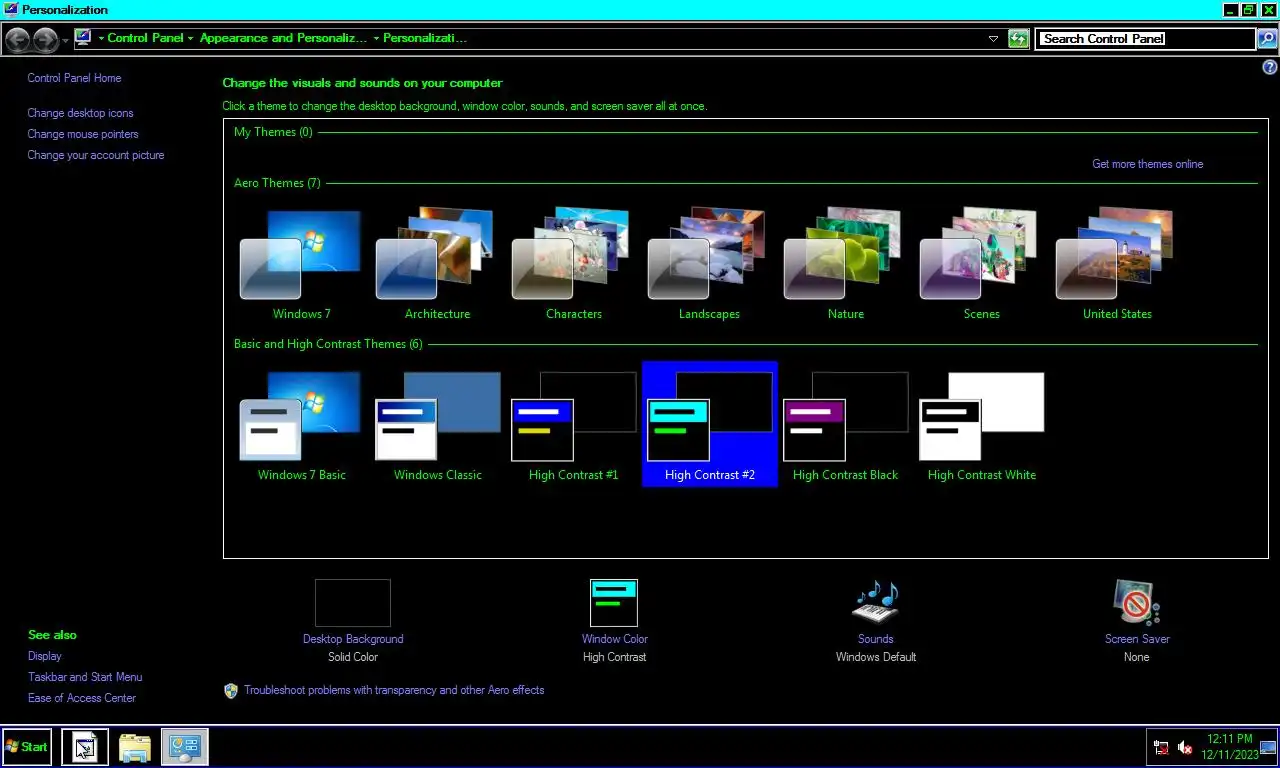This screenshot has height=768, width=1280.
Task: Select the Landscapes theme
Action: point(709,264)
